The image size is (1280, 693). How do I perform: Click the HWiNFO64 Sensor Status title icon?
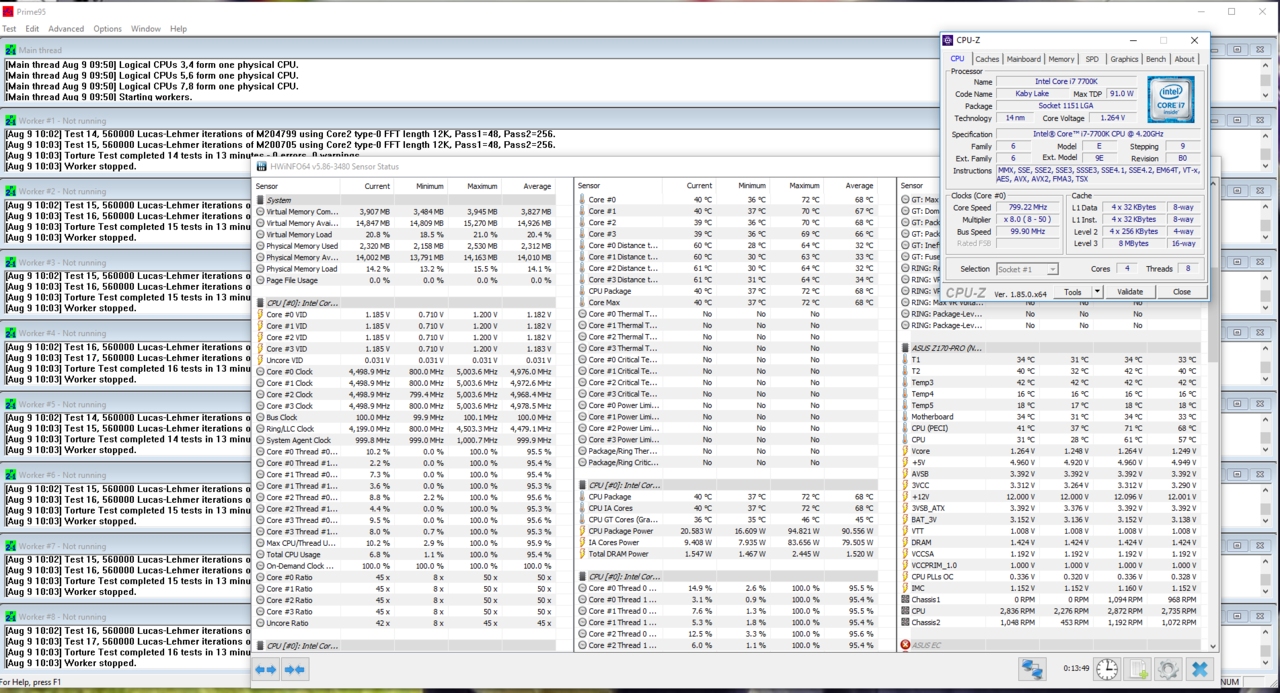coord(262,166)
